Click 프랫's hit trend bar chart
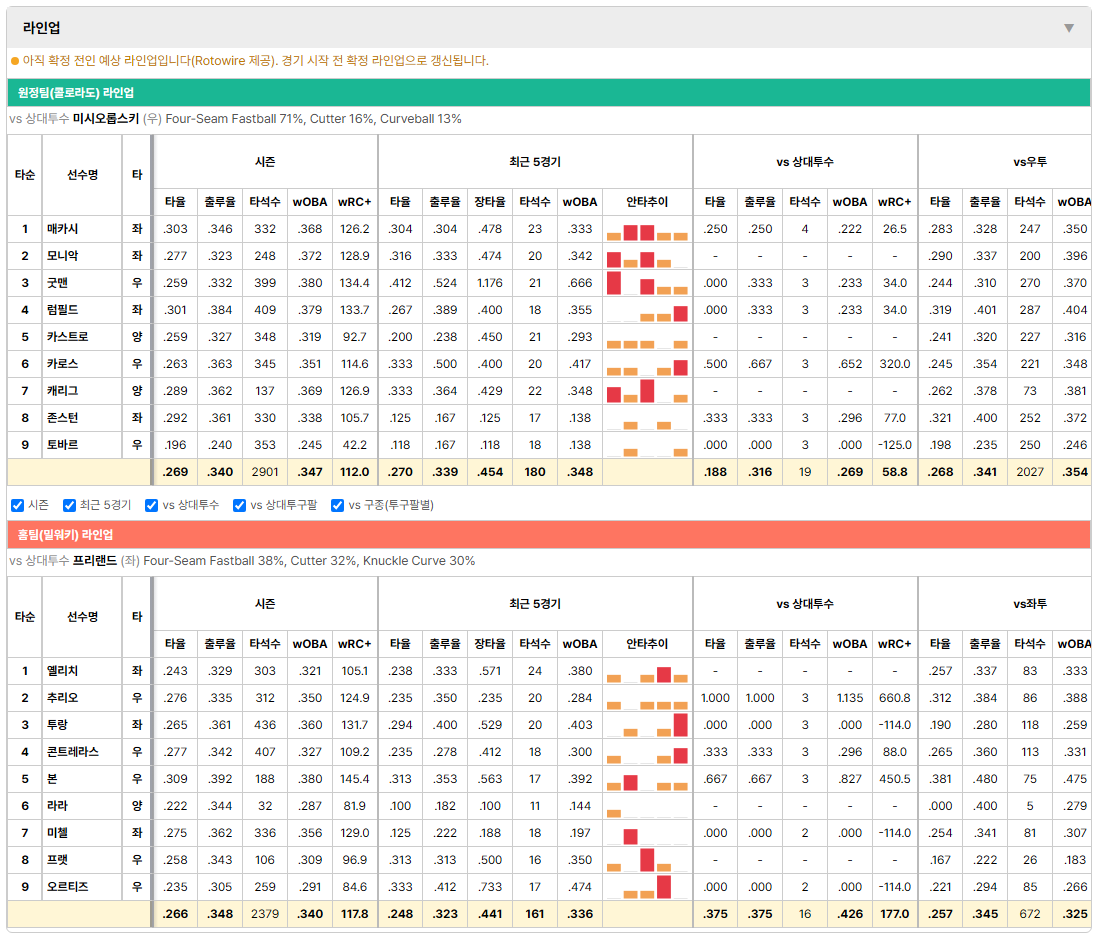 tap(647, 860)
